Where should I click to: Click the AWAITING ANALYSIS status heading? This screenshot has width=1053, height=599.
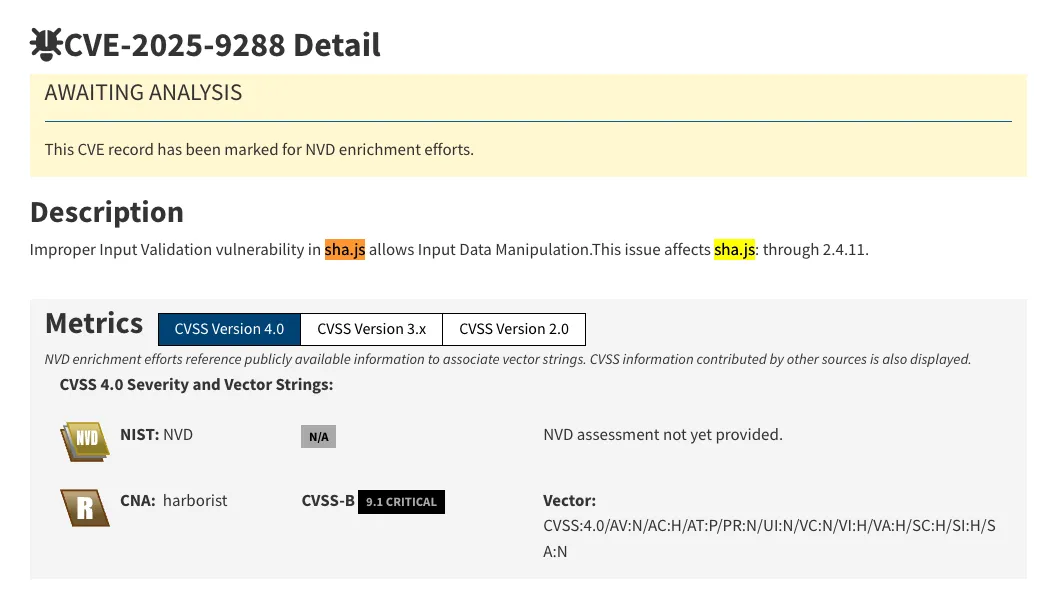click(x=143, y=93)
